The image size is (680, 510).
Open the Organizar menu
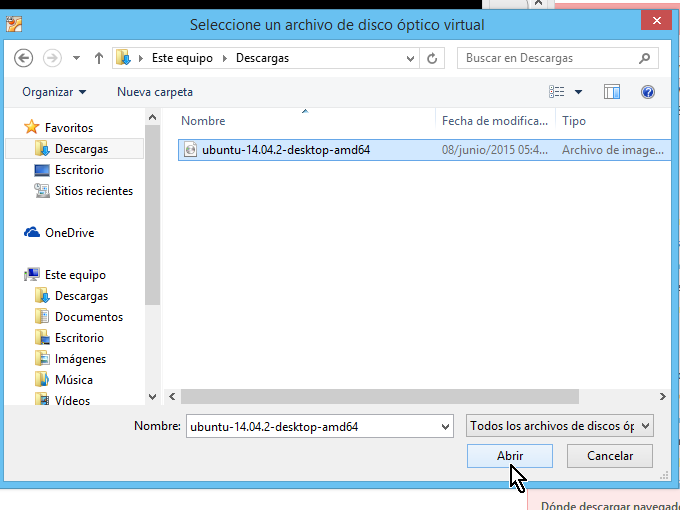coord(54,92)
